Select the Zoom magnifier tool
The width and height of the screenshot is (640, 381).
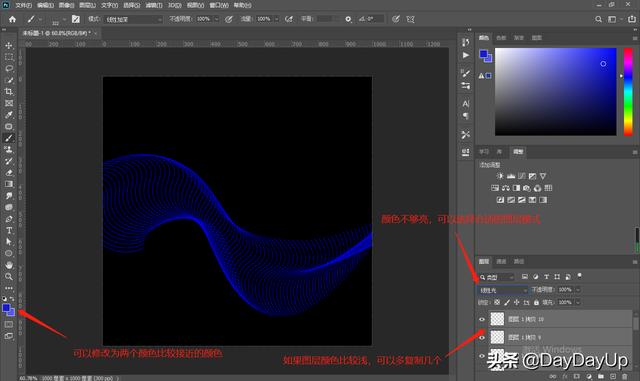coord(9,276)
